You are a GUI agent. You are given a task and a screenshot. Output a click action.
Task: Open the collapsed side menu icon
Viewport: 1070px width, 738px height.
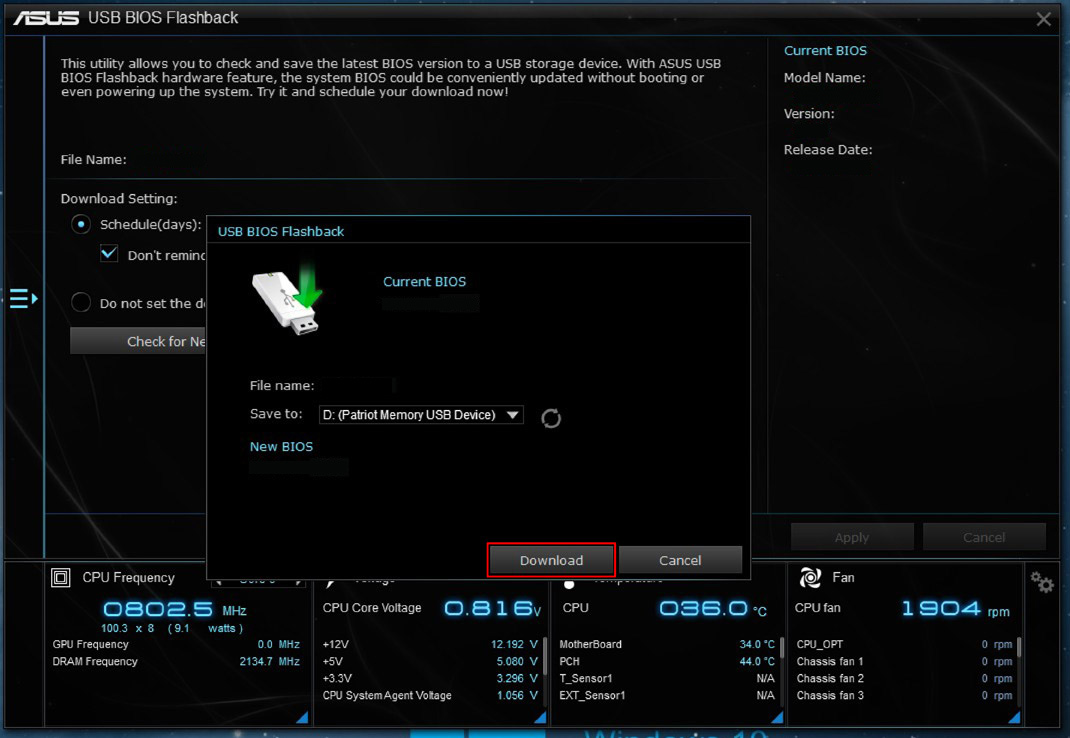tap(23, 298)
